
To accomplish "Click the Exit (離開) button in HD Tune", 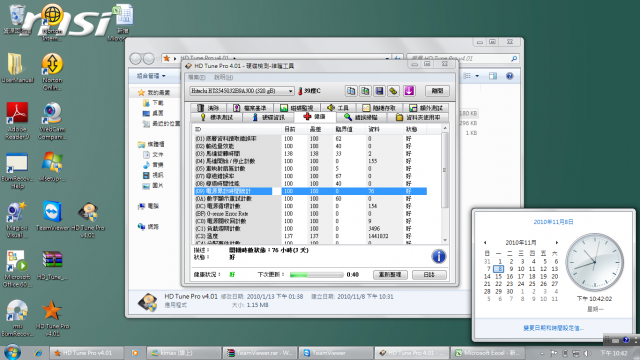I will point(437,91).
